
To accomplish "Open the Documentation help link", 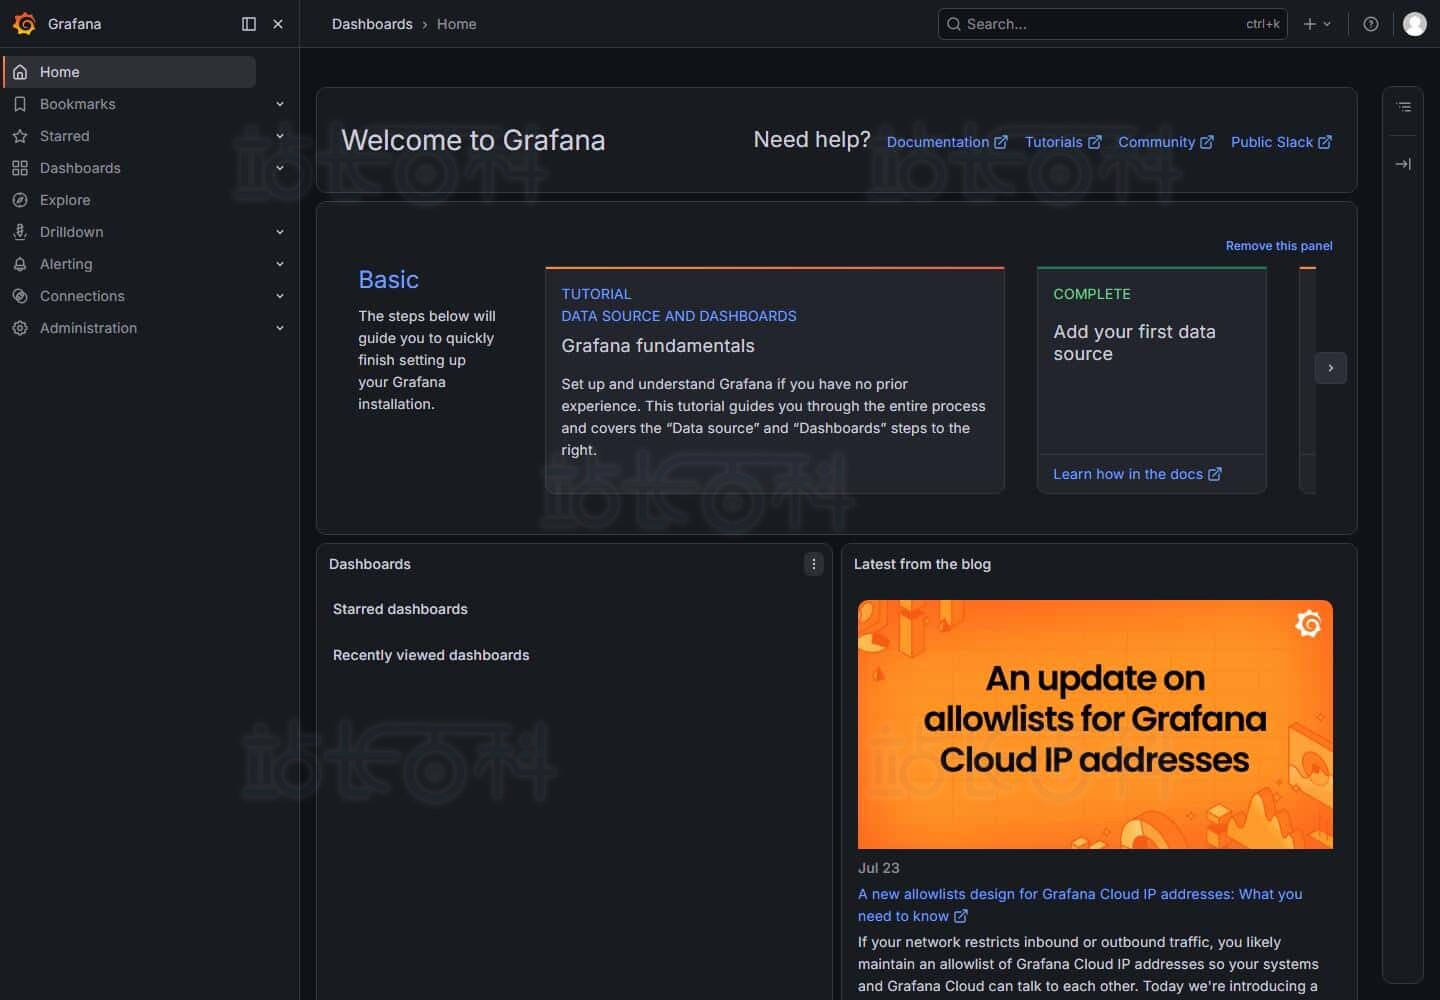I will (x=947, y=142).
